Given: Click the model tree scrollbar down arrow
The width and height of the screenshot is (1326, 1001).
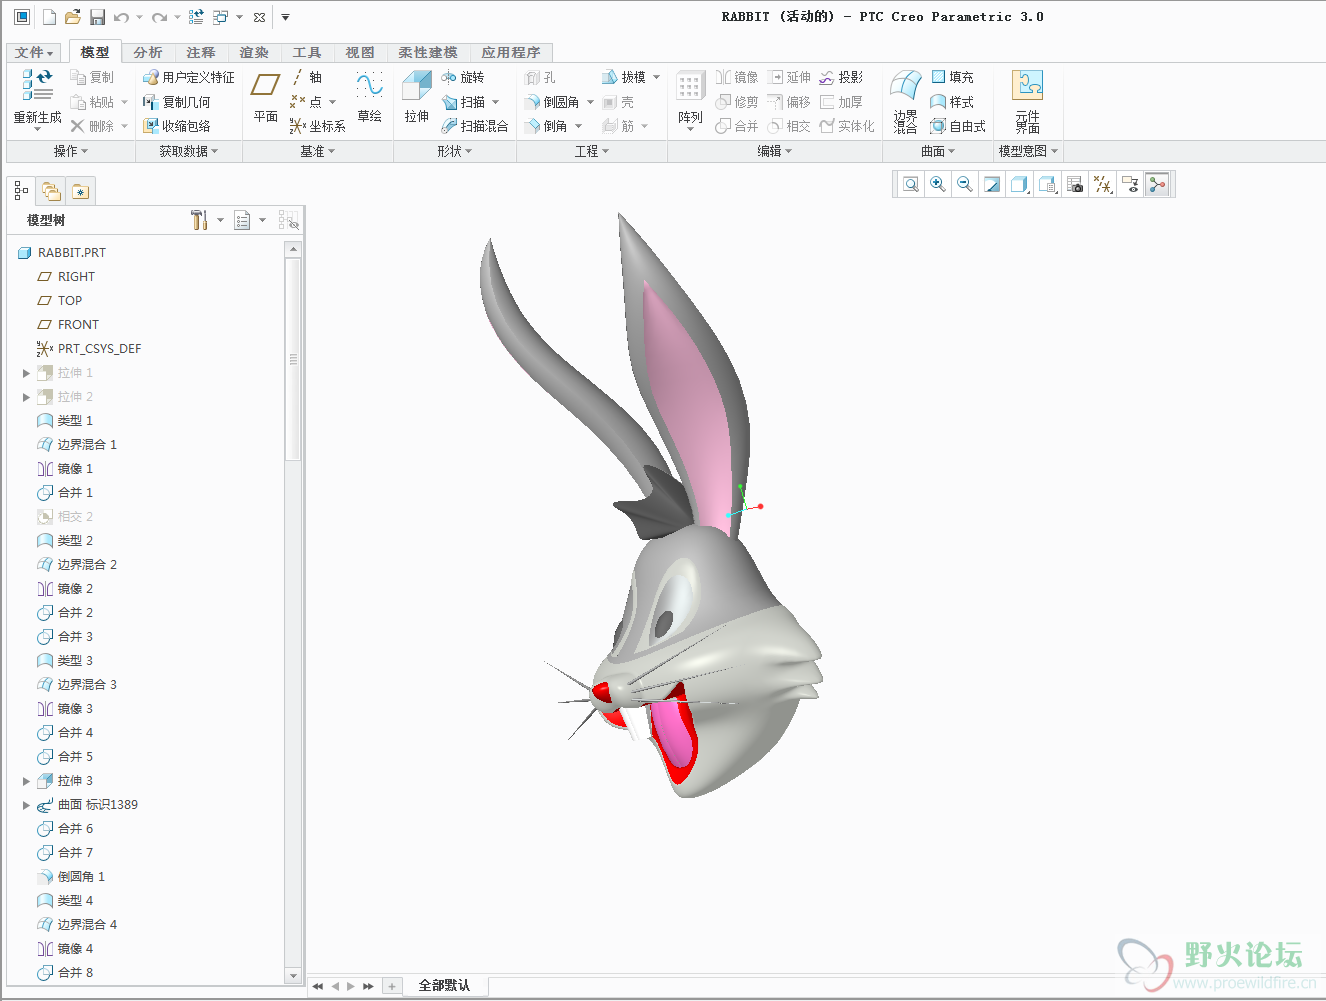Looking at the screenshot, I should tap(293, 975).
